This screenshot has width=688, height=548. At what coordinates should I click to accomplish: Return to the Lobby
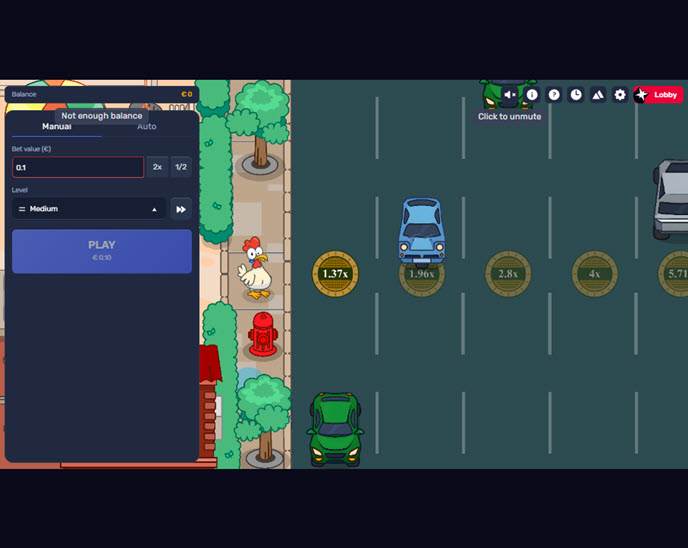[x=659, y=95]
